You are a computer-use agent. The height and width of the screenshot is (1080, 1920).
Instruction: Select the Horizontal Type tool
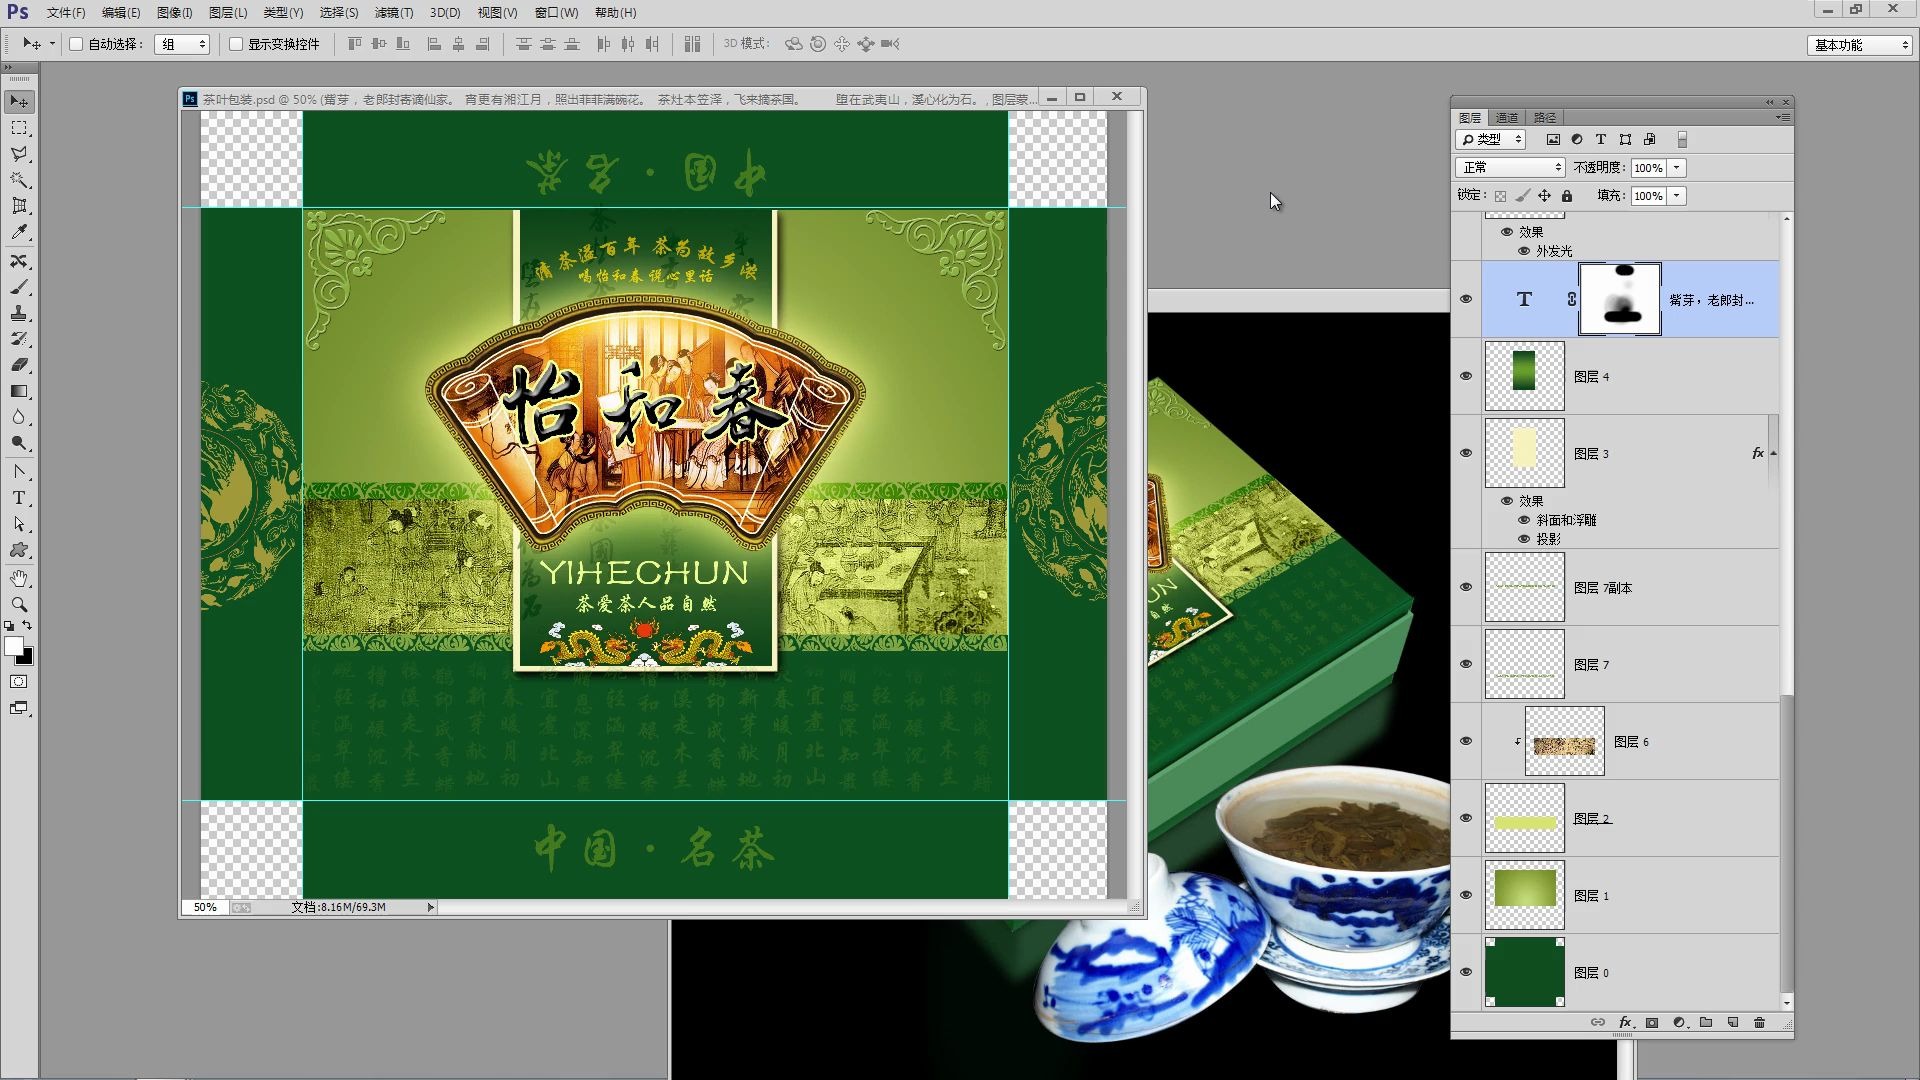coord(19,497)
